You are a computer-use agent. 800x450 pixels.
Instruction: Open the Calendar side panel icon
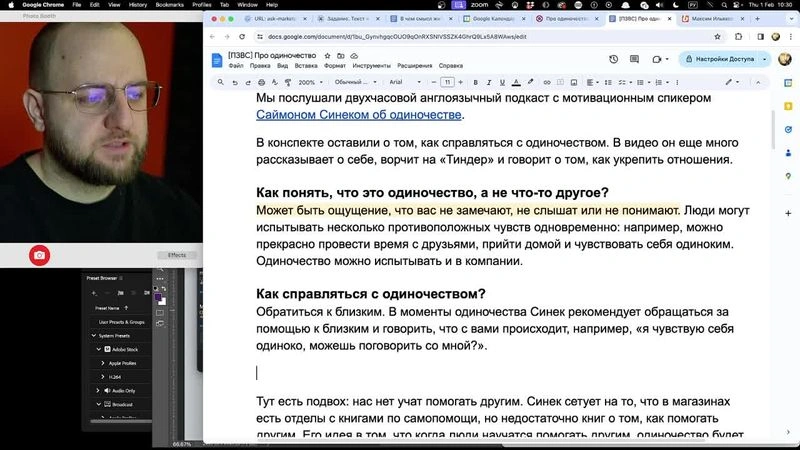pos(788,83)
